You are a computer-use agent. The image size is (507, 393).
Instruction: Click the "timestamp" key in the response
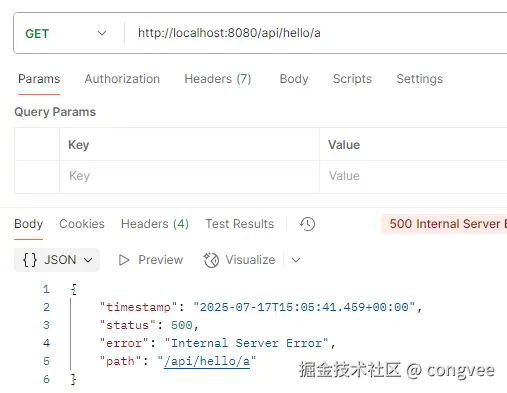(138, 307)
